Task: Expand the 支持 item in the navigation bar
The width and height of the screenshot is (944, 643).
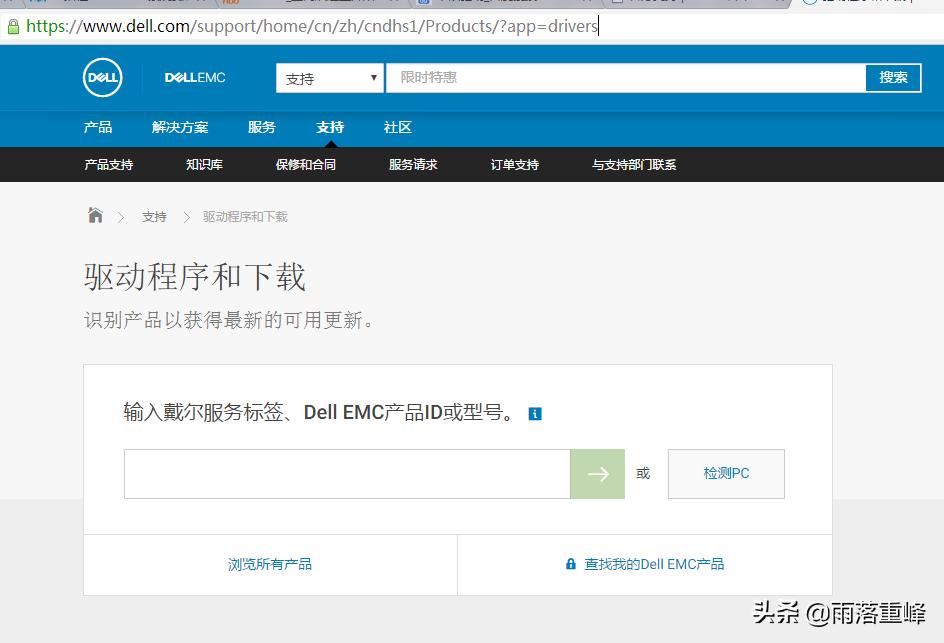Action: [x=330, y=128]
